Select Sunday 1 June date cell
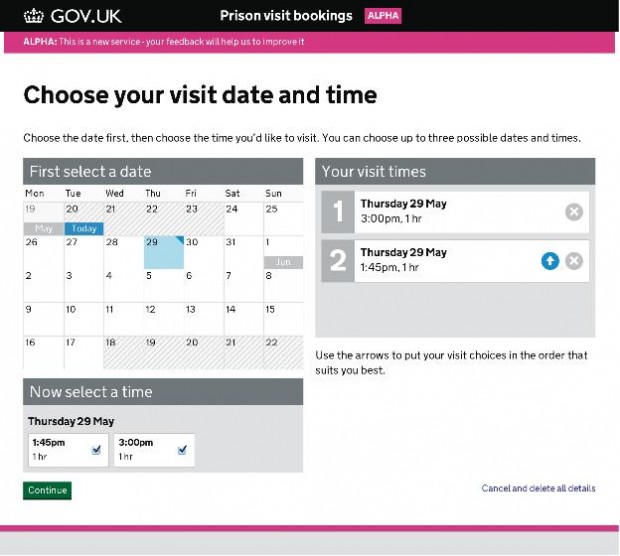This screenshot has height=556, width=620. pyautogui.click(x=284, y=252)
